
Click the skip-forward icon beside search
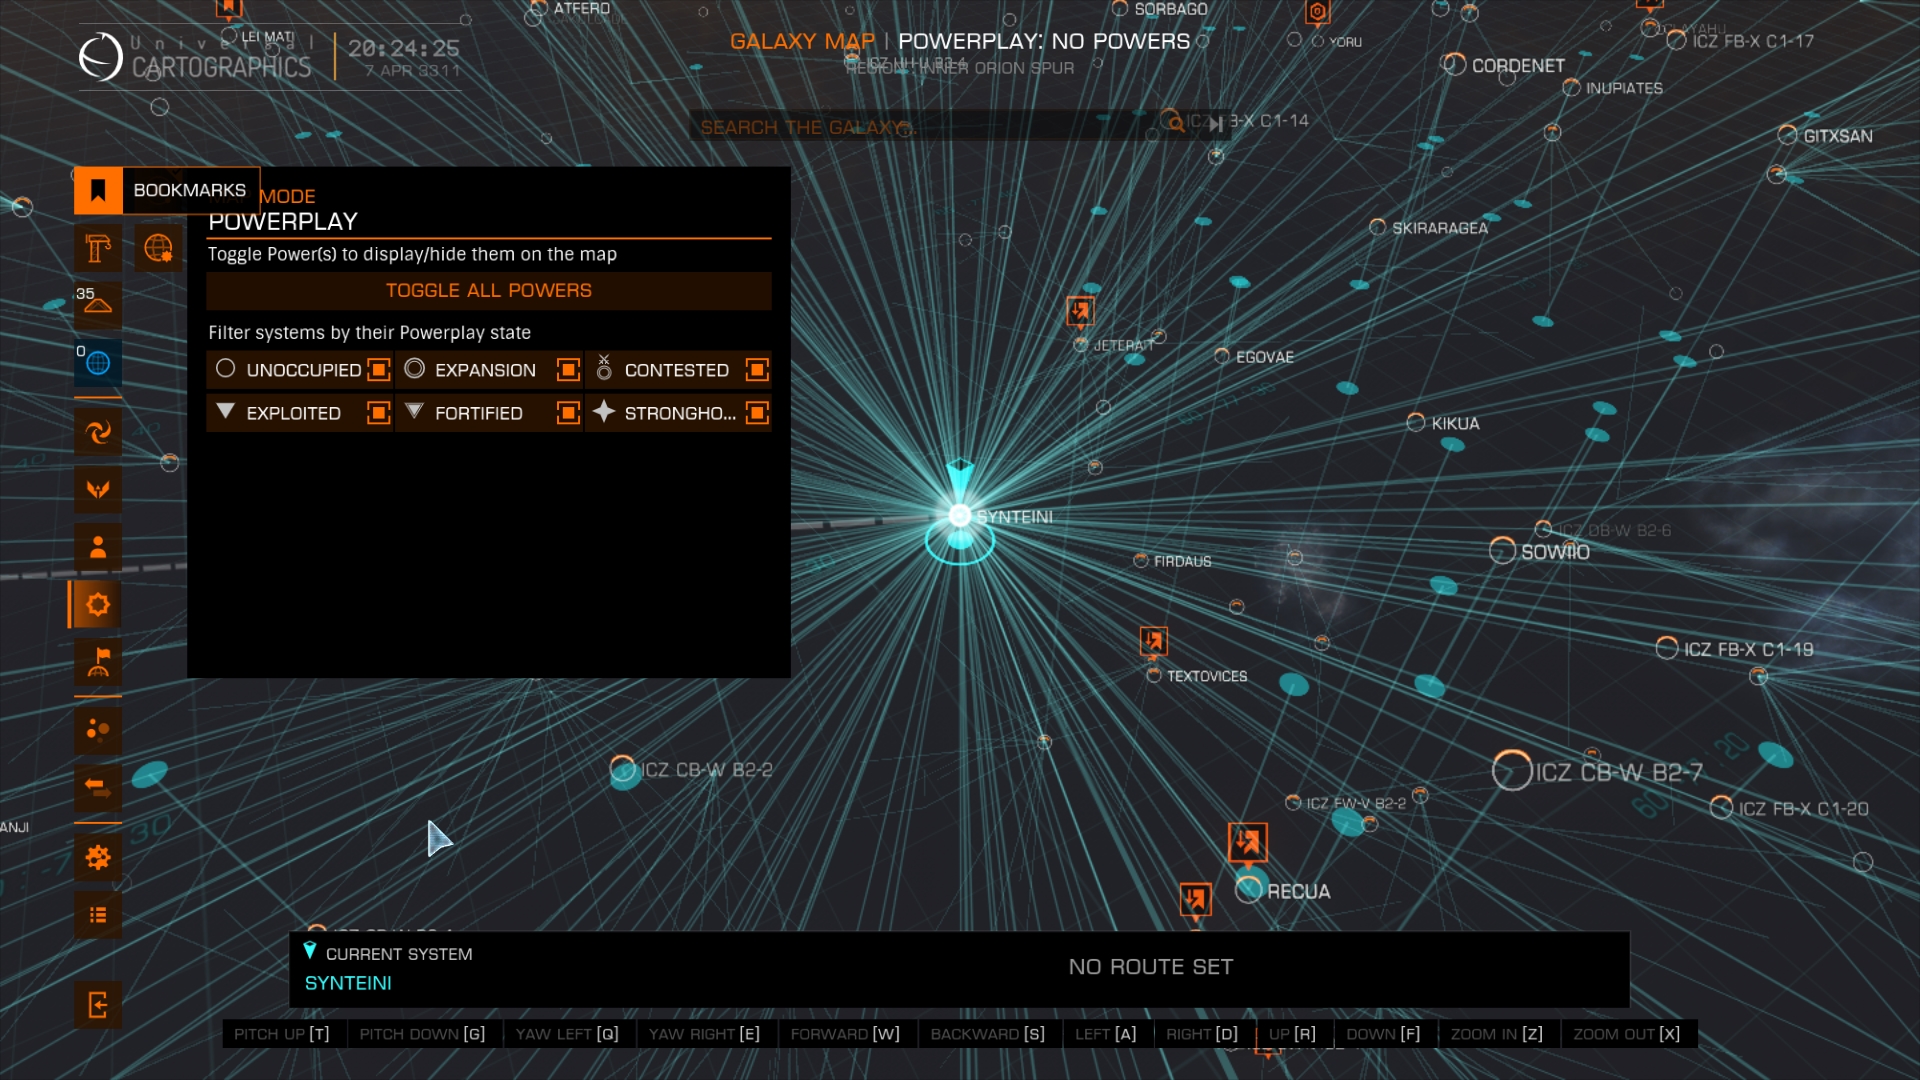coord(1216,124)
